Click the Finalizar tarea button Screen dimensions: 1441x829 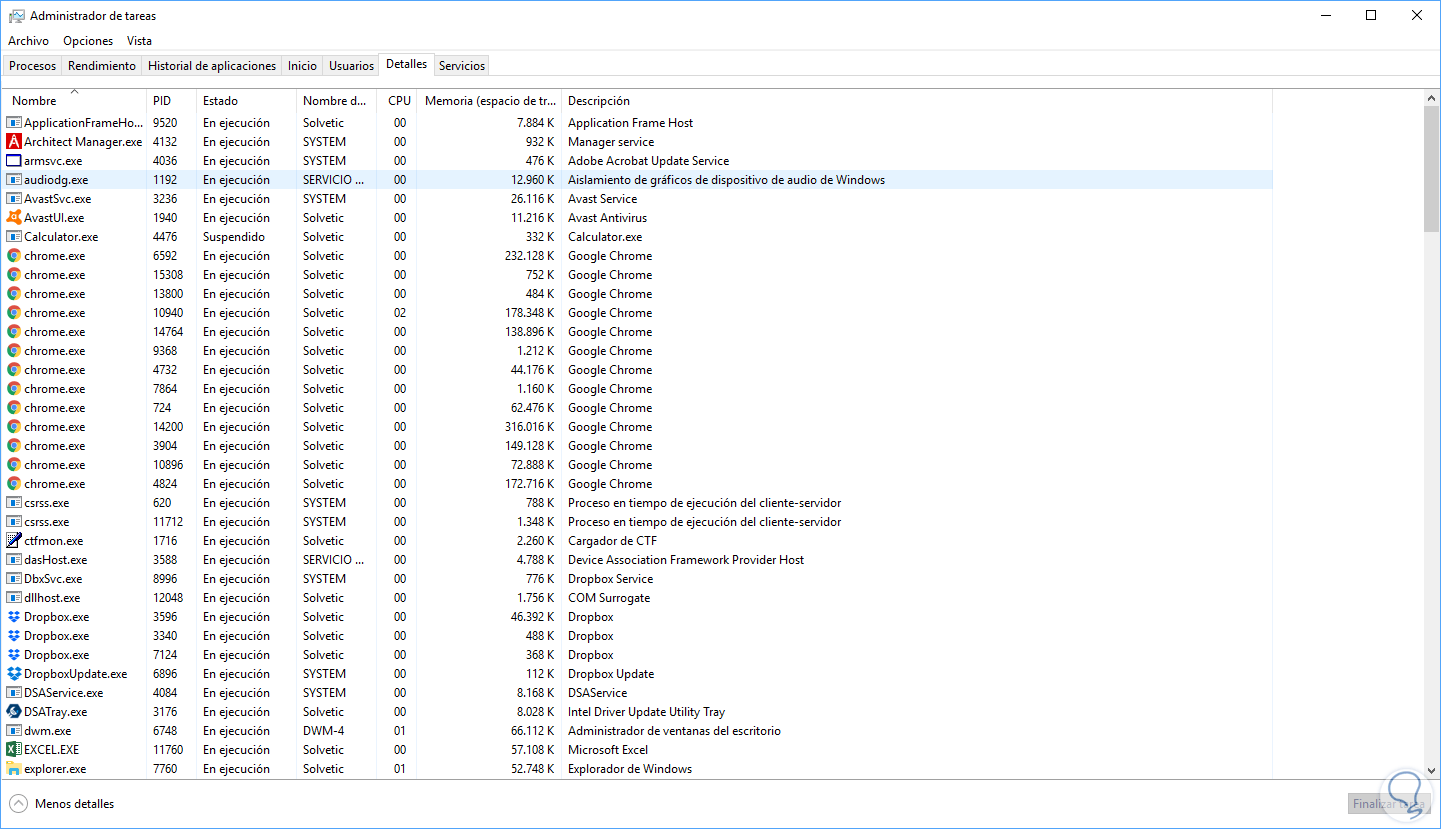tap(1389, 804)
